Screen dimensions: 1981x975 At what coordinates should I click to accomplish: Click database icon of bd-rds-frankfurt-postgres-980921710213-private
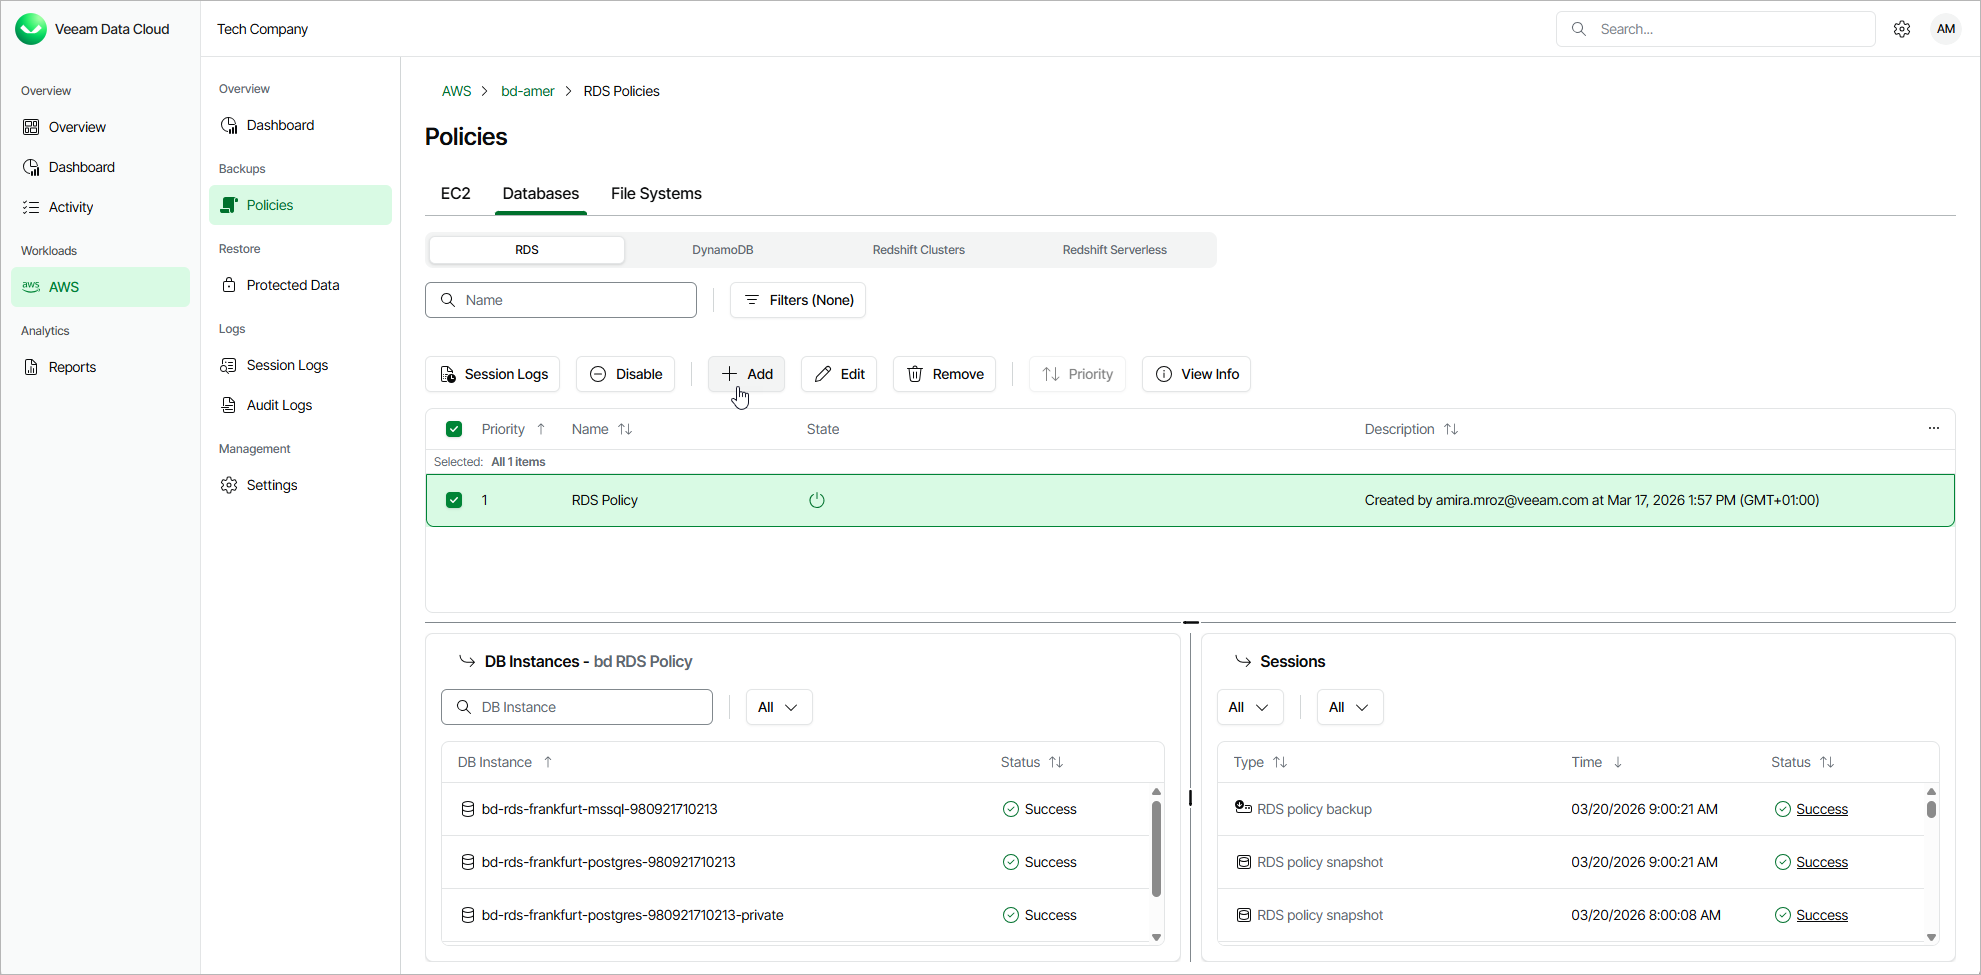[x=467, y=915]
